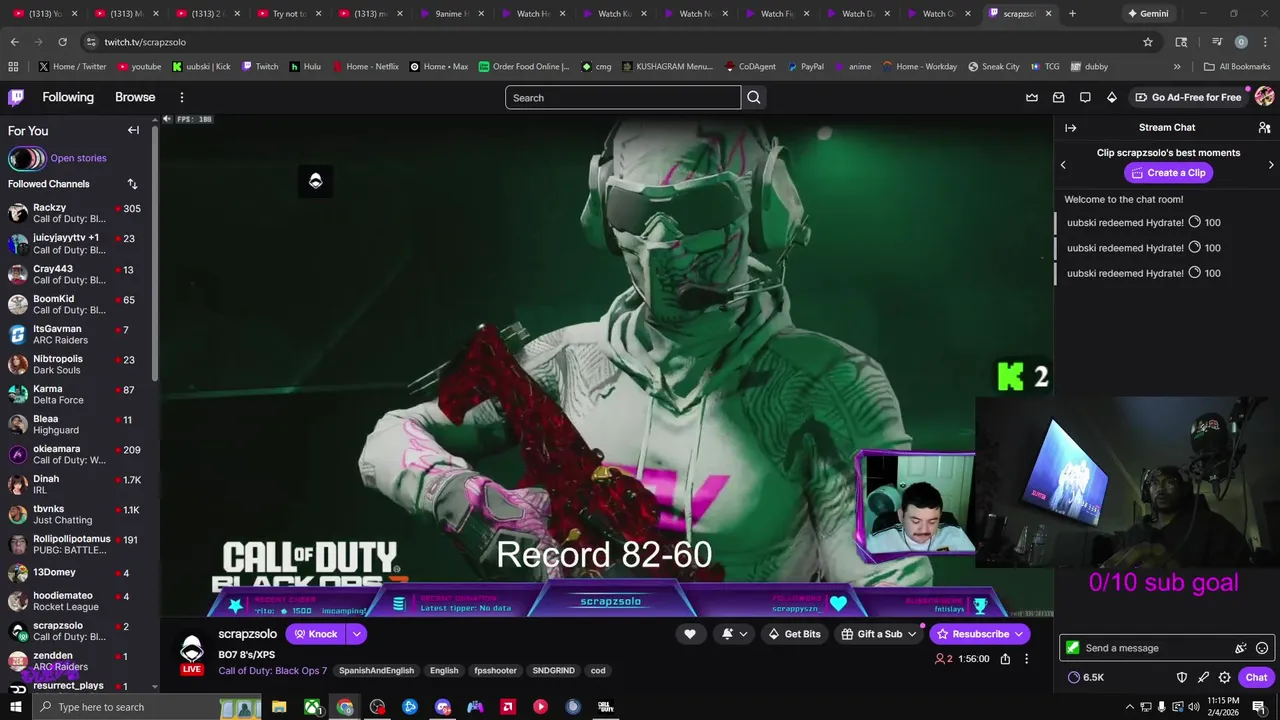Click the Twitch search field
The width and height of the screenshot is (1280, 720).
(623, 97)
